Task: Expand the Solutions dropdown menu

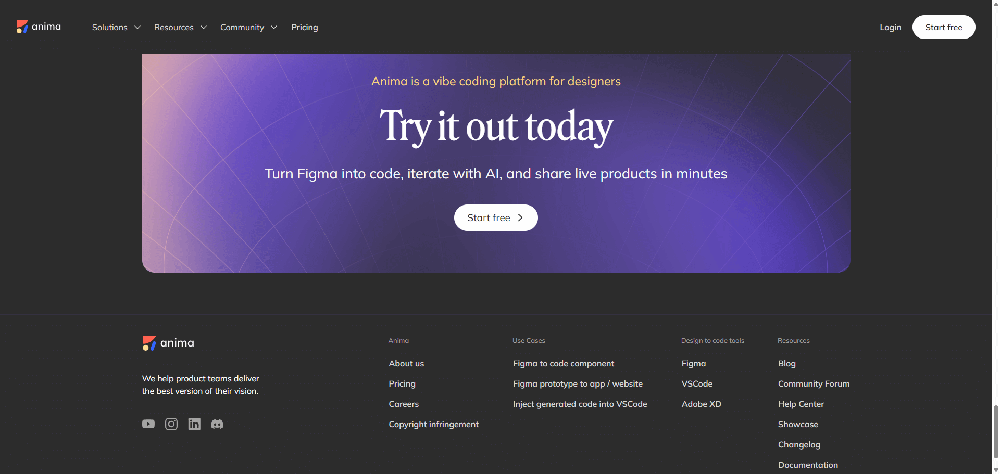Action: coord(116,27)
